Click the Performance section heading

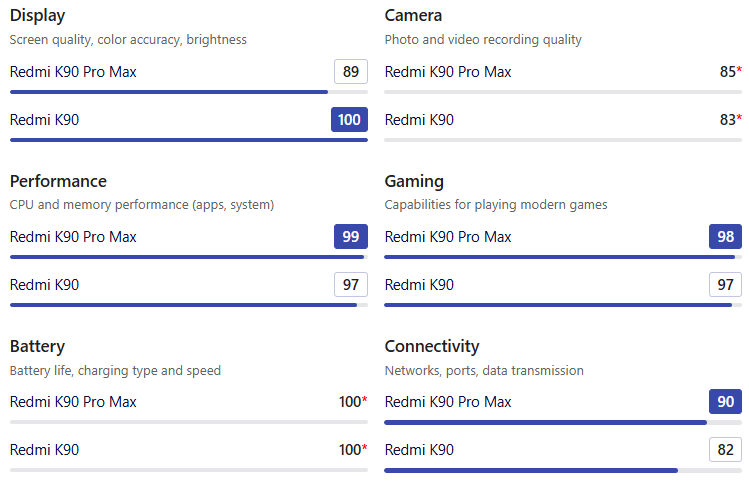58,181
